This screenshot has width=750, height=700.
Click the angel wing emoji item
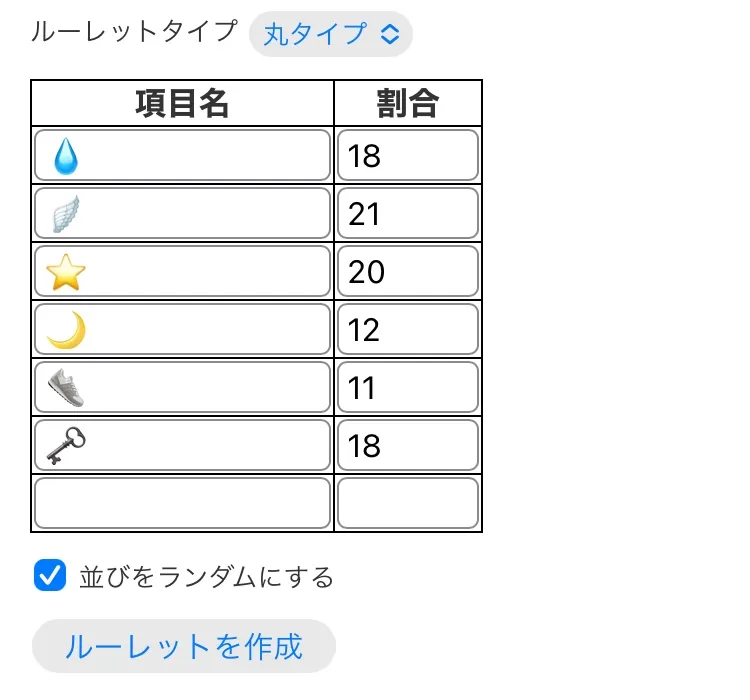(x=65, y=214)
